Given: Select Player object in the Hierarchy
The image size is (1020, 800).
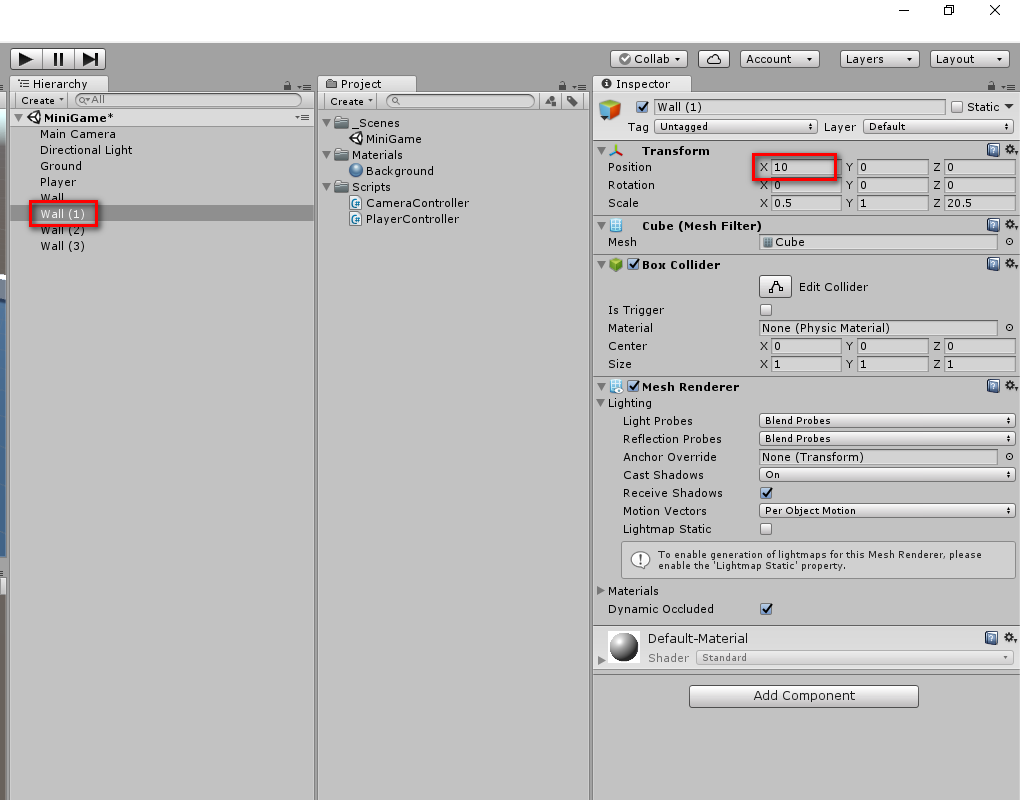Looking at the screenshot, I should 58,182.
